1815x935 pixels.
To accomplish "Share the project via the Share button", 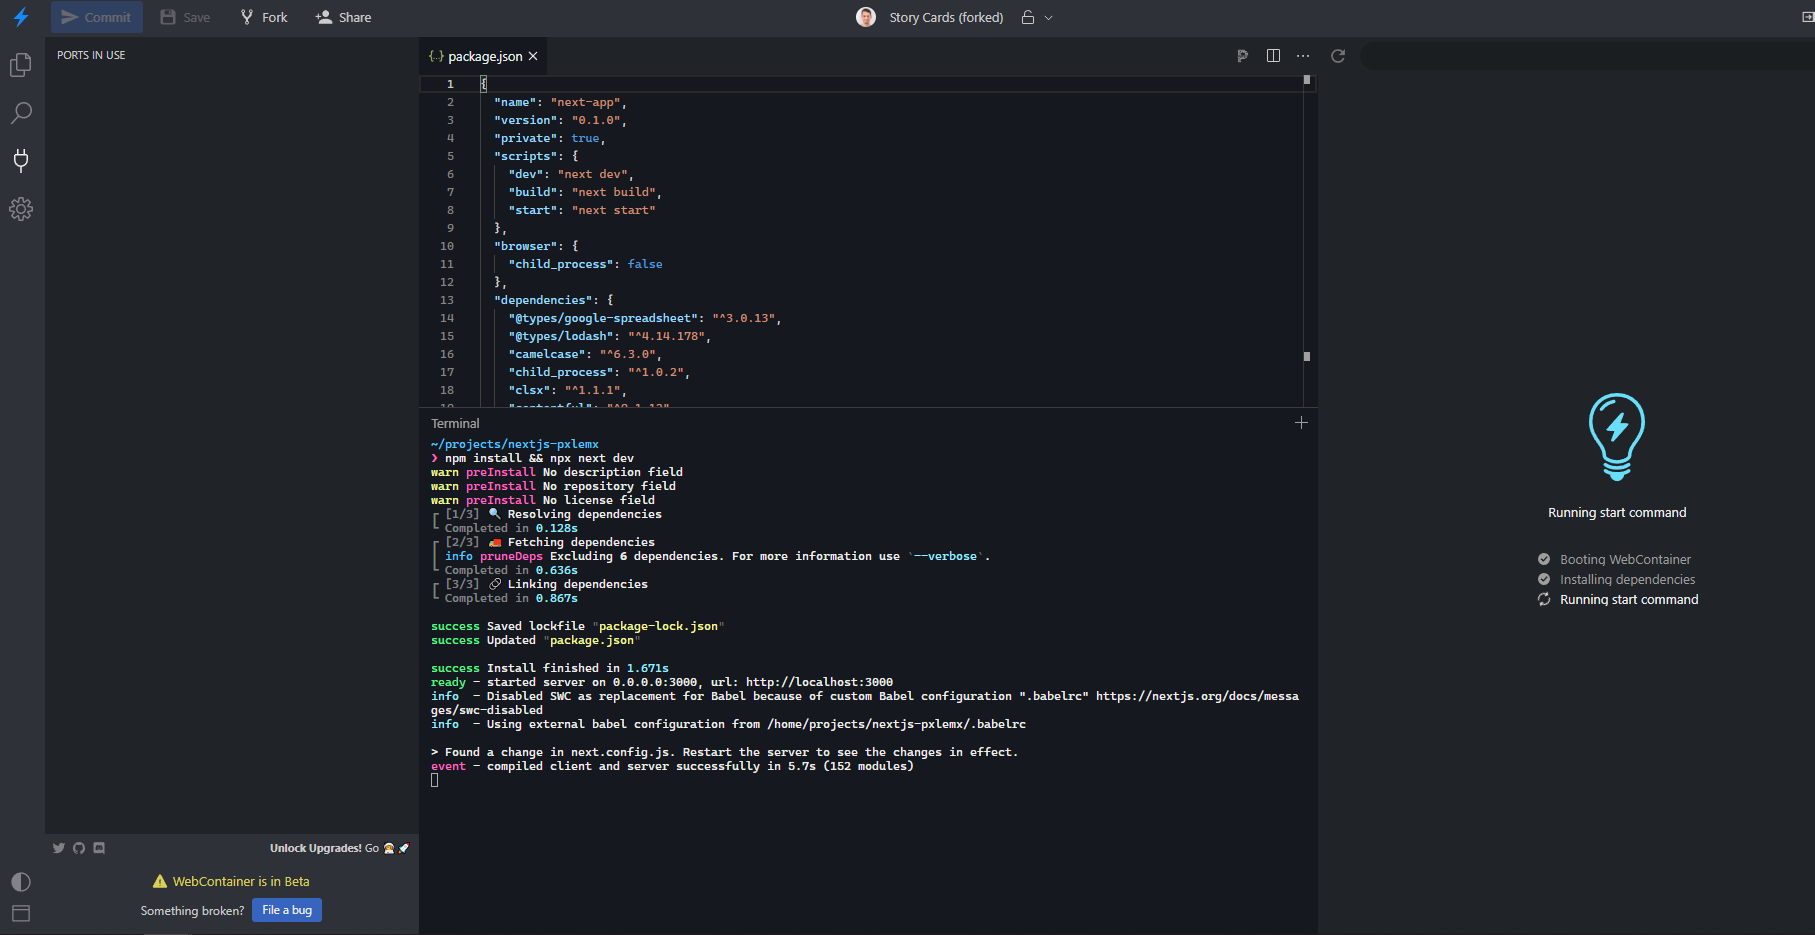I will [343, 17].
